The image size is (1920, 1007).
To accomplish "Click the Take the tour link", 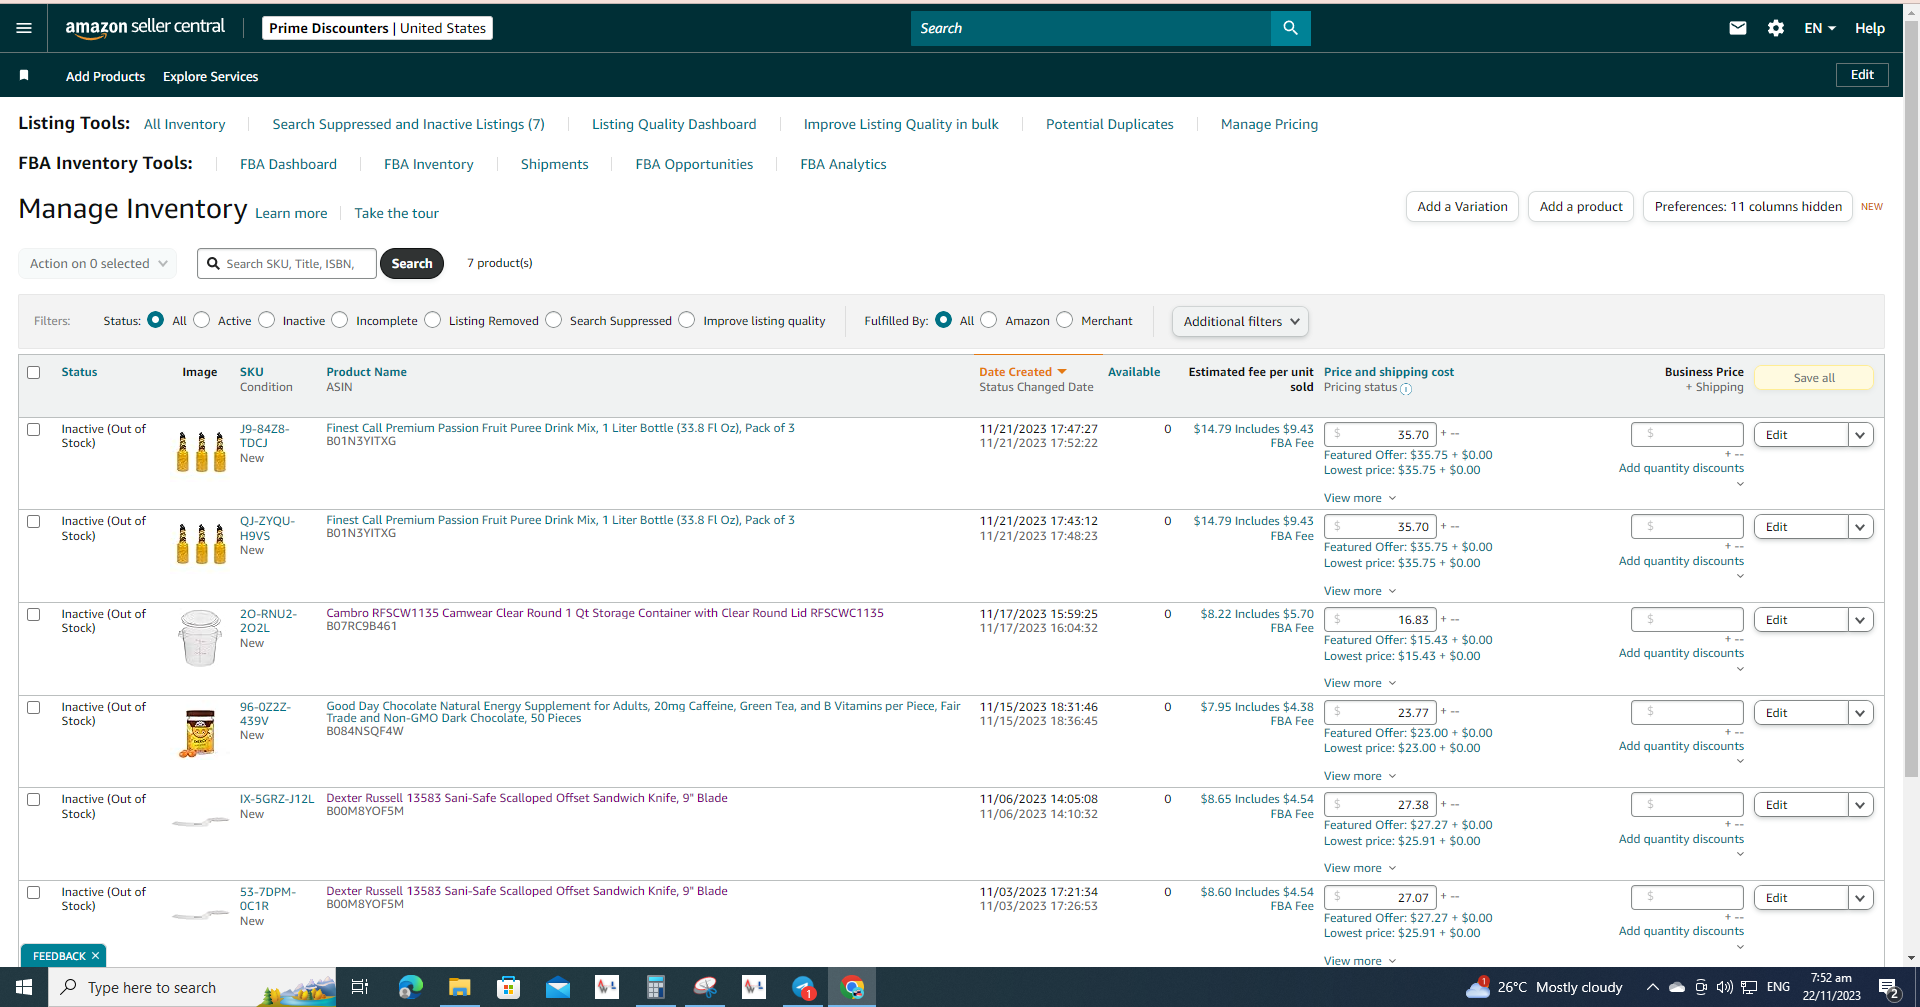I will tap(396, 213).
